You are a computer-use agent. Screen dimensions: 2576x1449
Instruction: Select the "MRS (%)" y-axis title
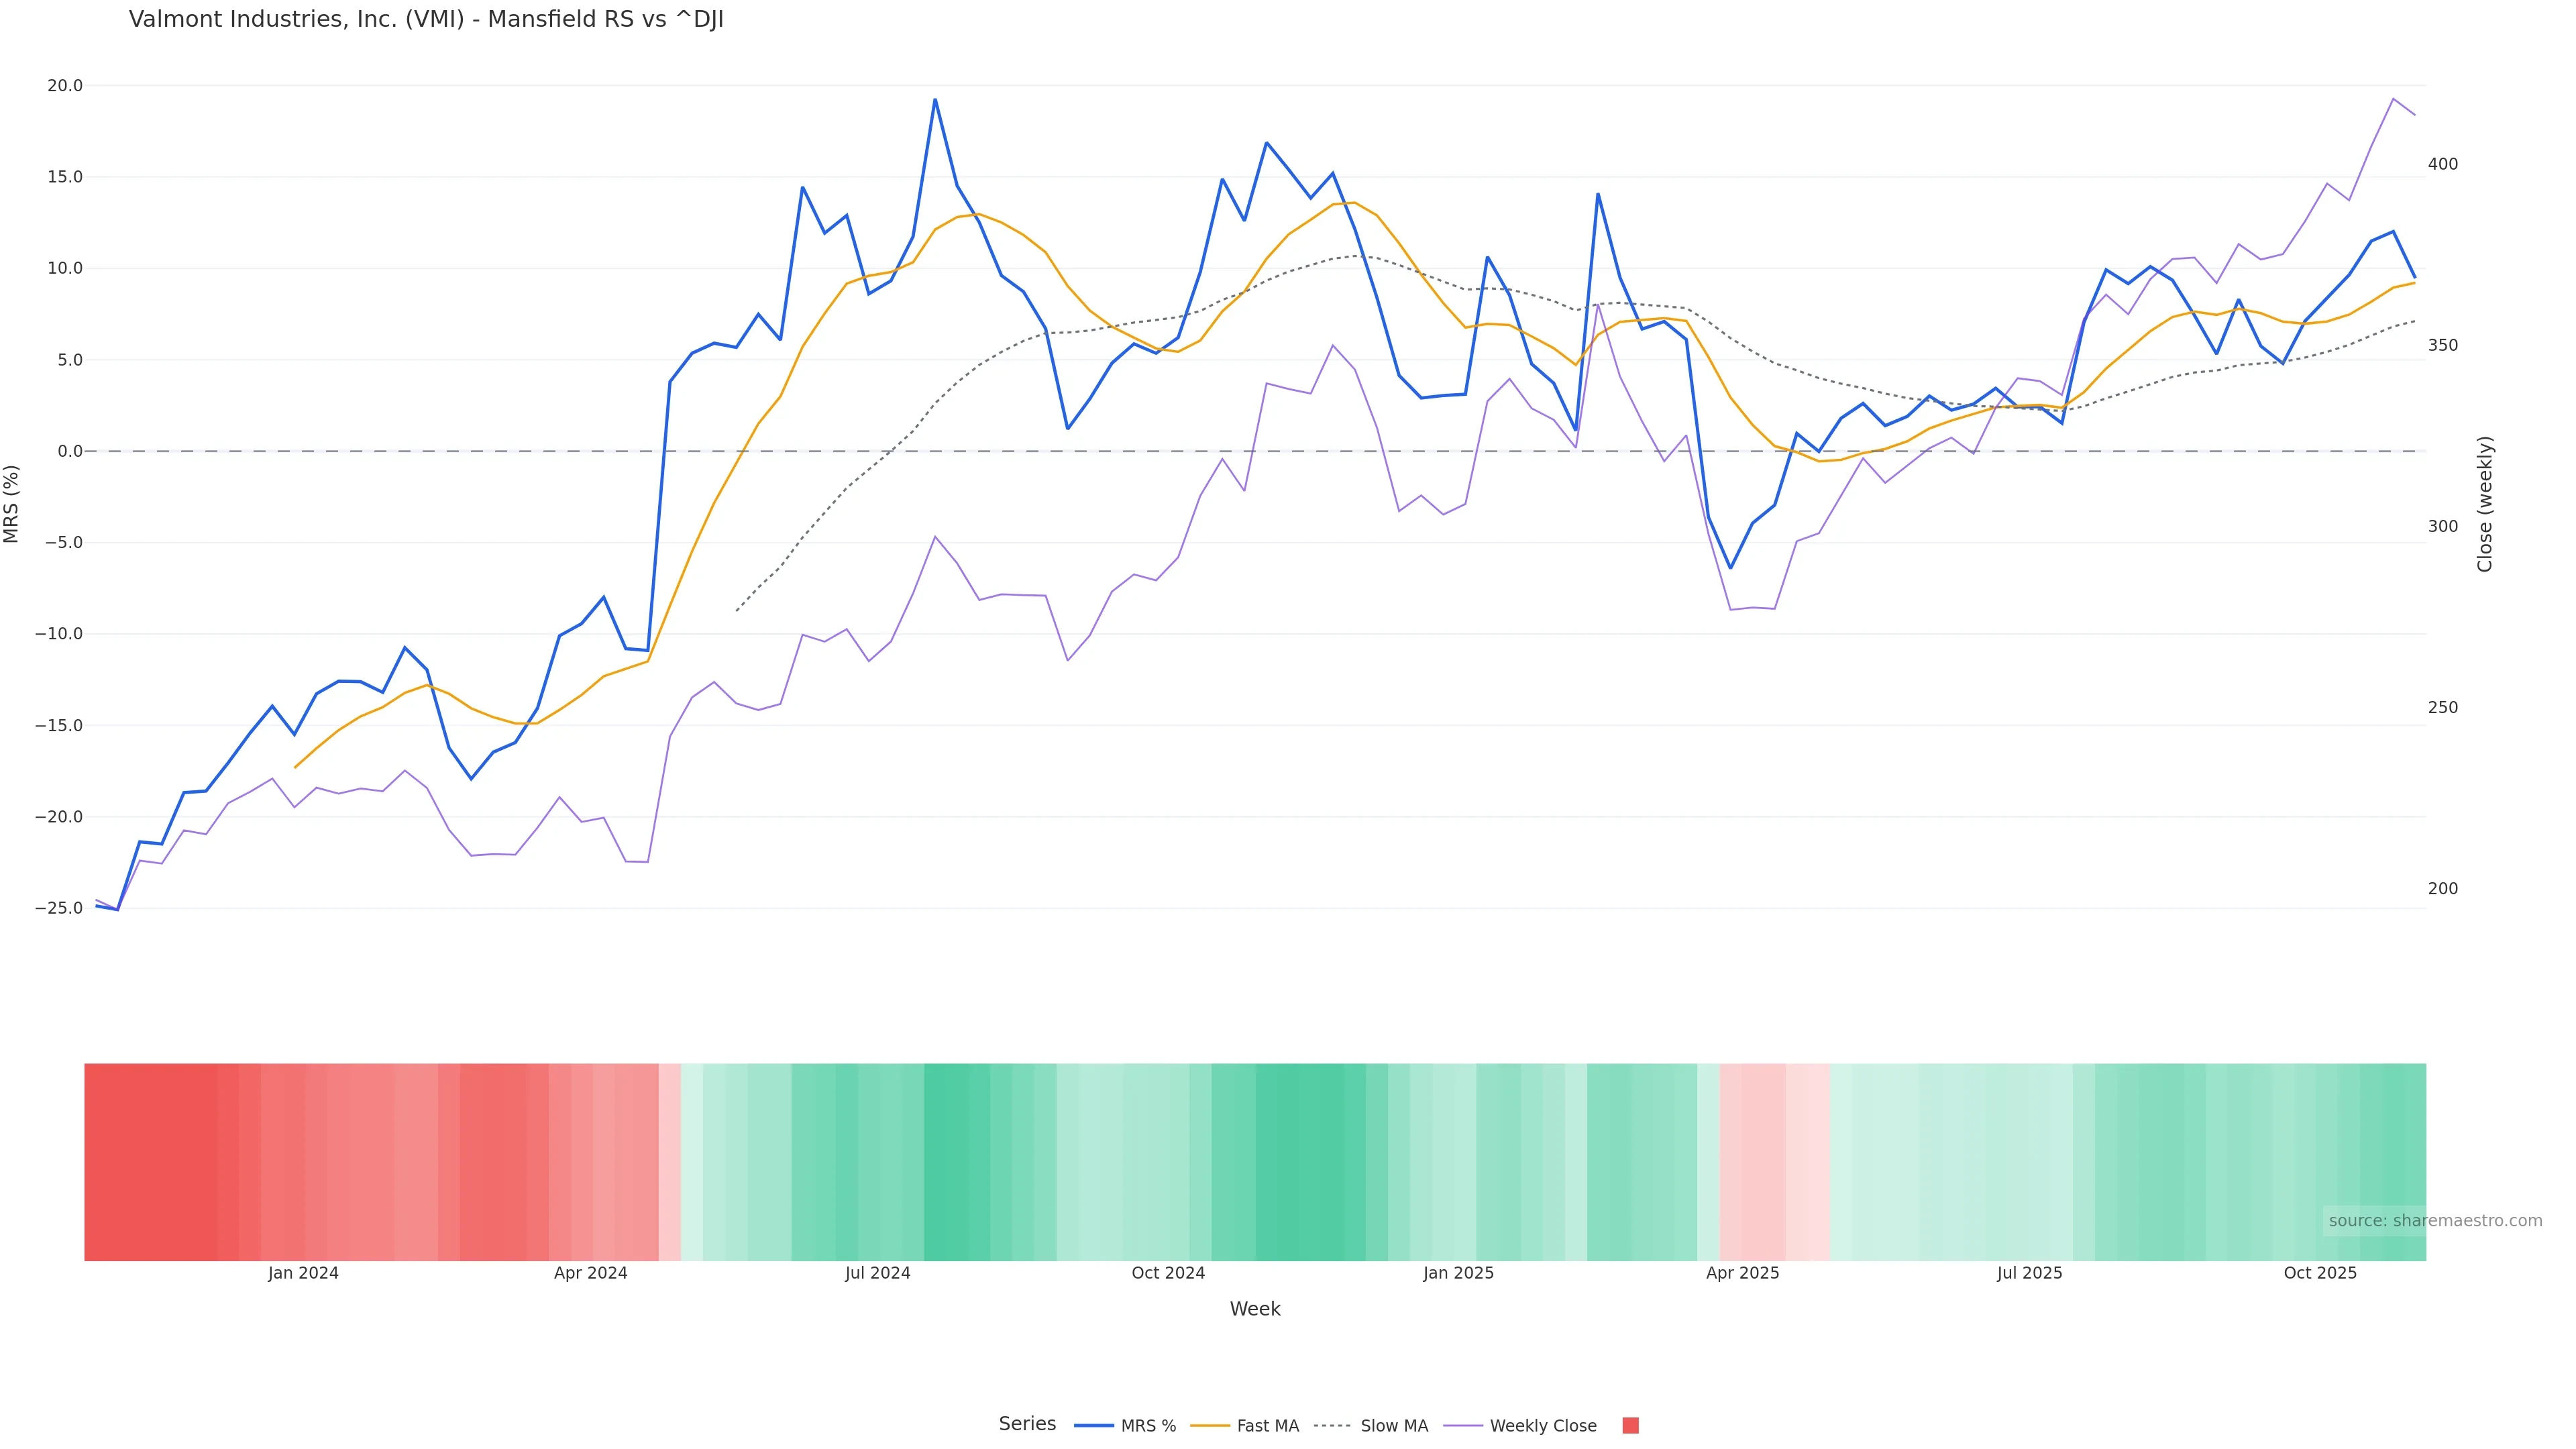click(x=12, y=504)
